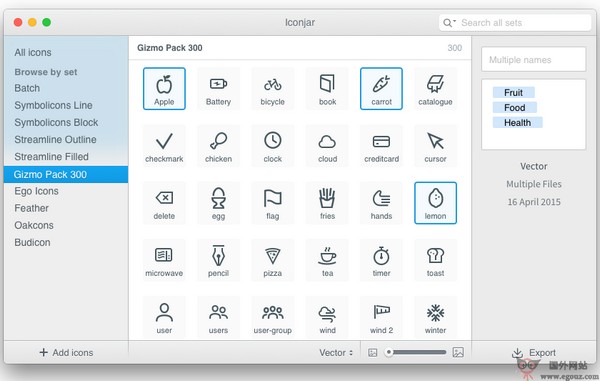Click the chicken drumstick icon
The width and height of the screenshot is (600, 381).
(218, 146)
